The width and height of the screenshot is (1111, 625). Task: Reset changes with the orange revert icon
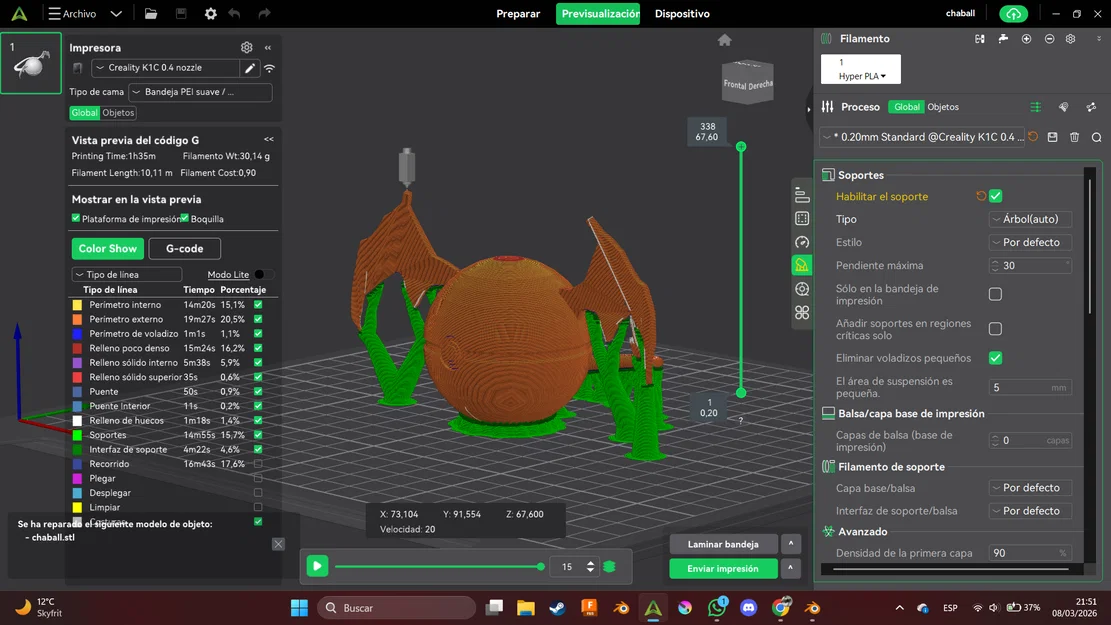1033,137
